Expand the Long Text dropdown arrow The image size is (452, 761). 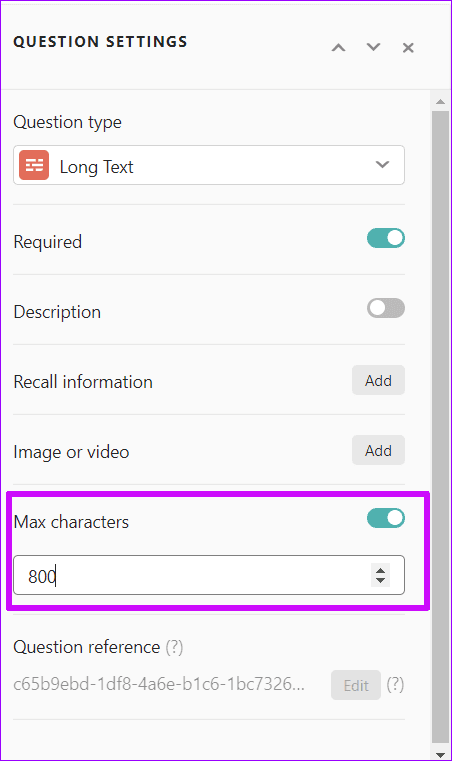(x=383, y=165)
